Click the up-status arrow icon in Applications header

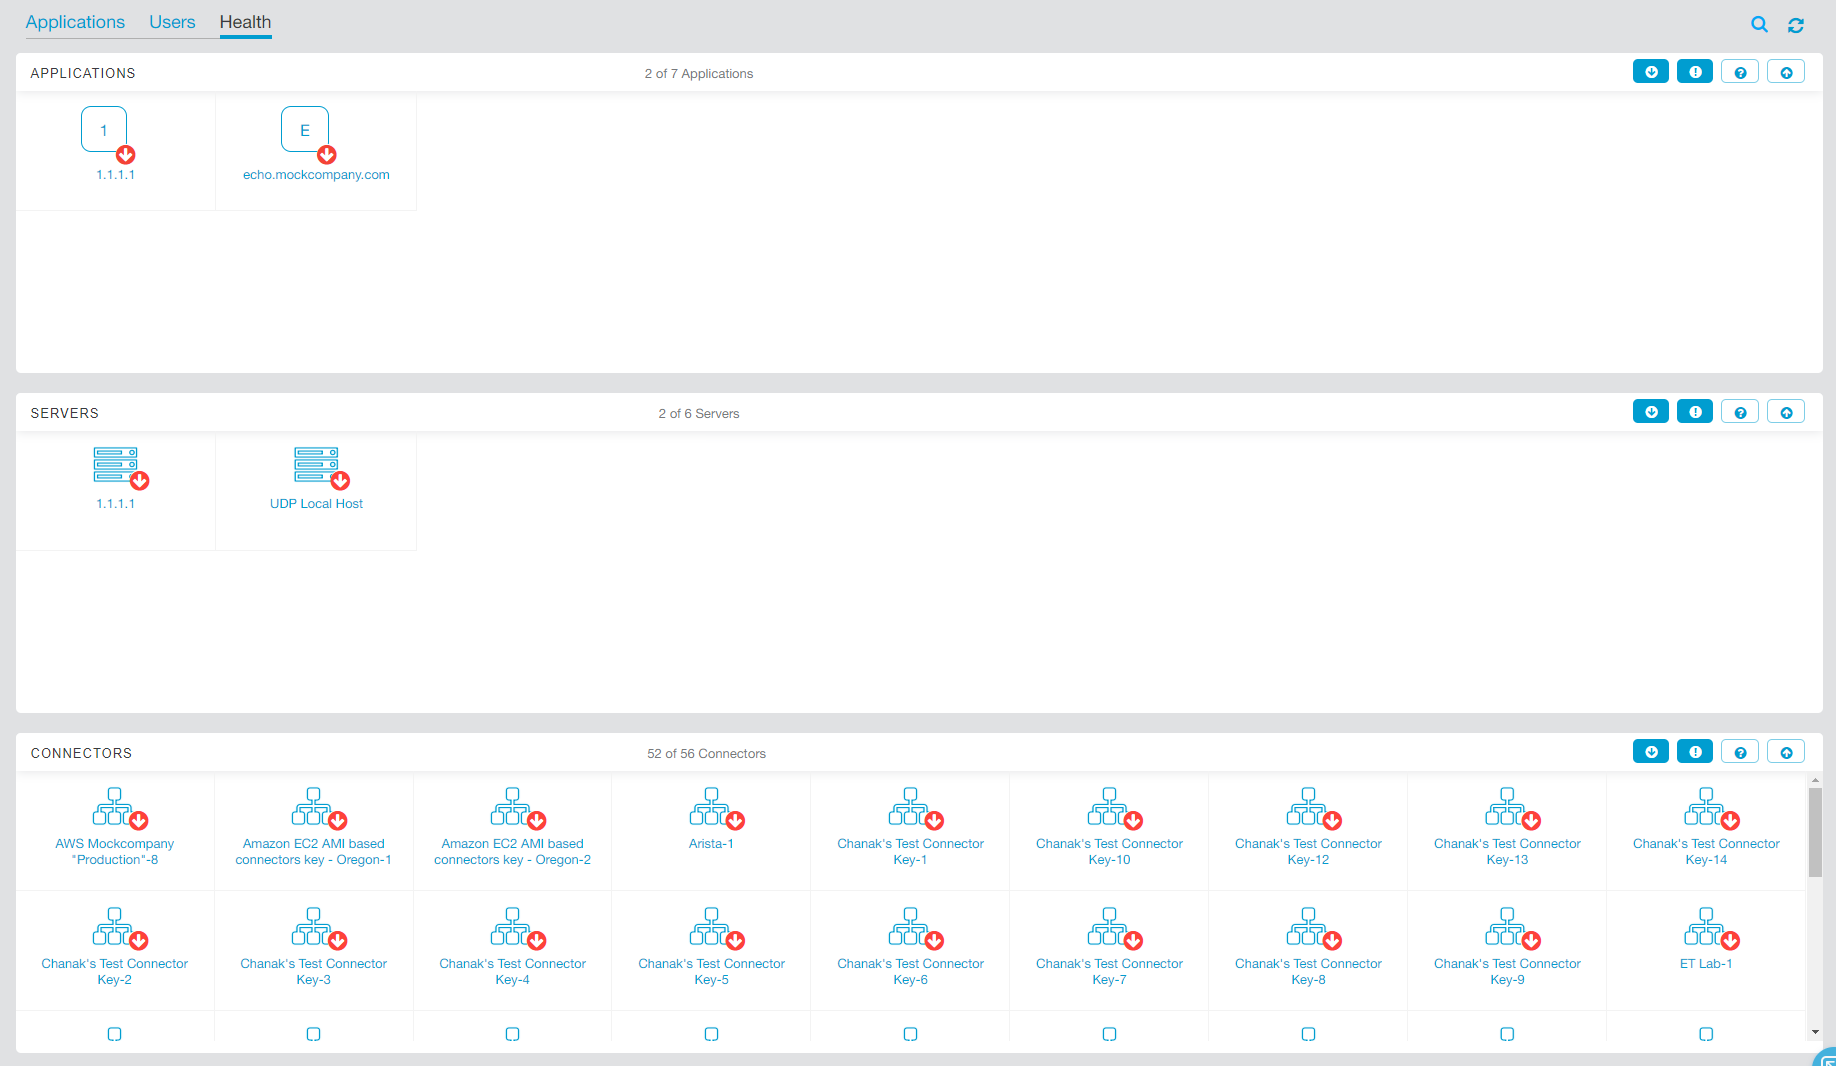tap(1786, 71)
